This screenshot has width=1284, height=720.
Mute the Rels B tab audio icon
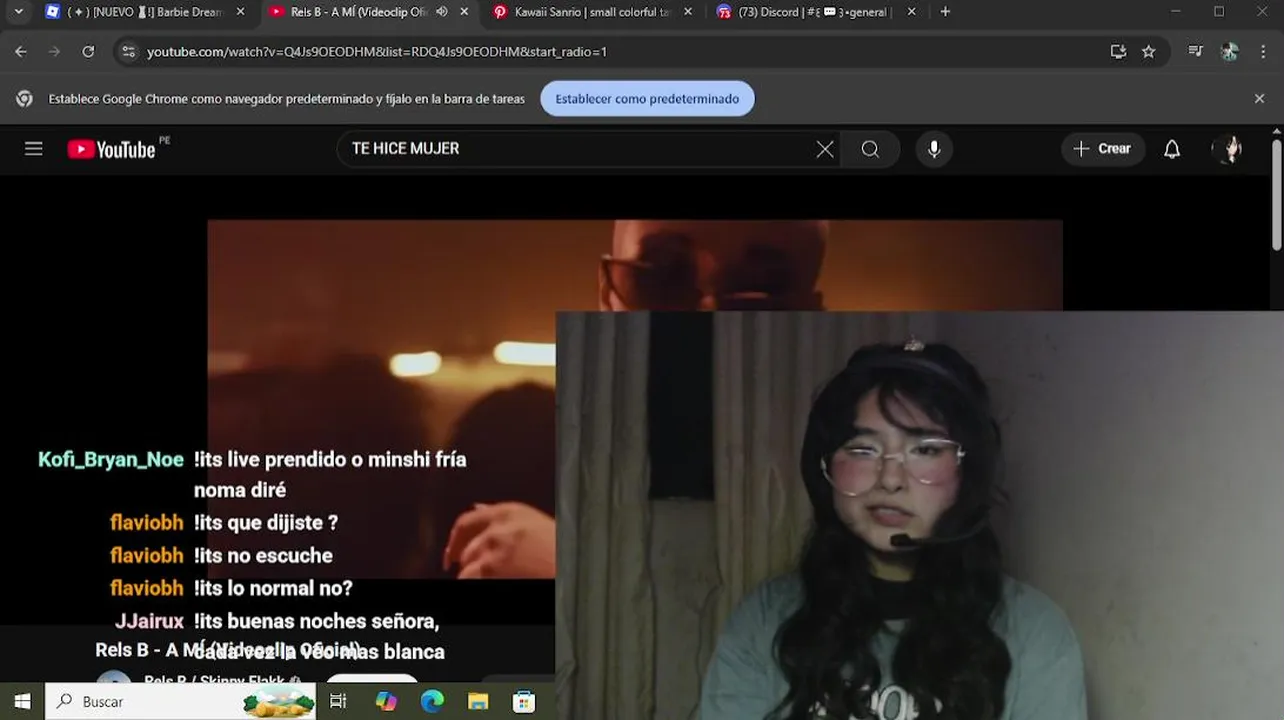[441, 12]
